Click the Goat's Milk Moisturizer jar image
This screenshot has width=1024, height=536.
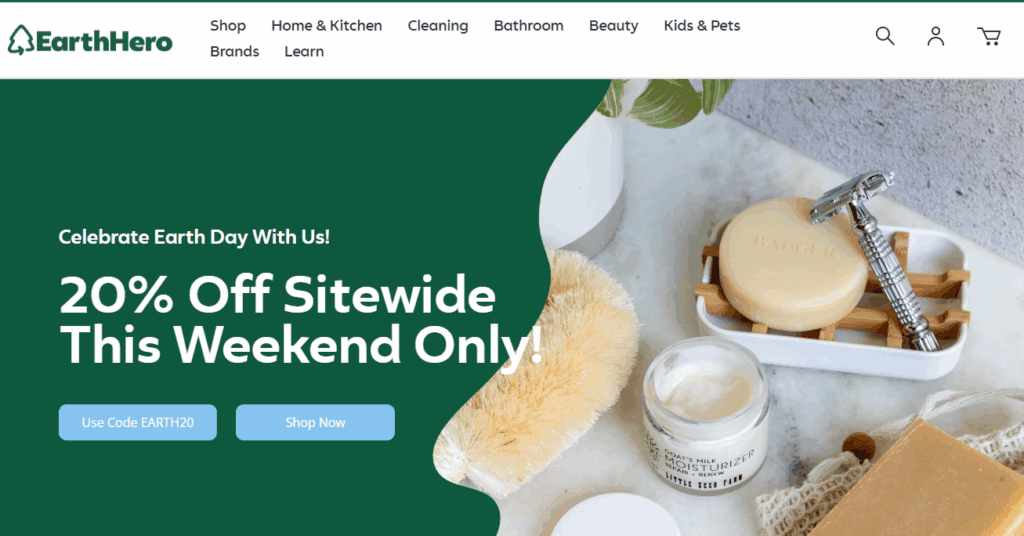pos(705,415)
